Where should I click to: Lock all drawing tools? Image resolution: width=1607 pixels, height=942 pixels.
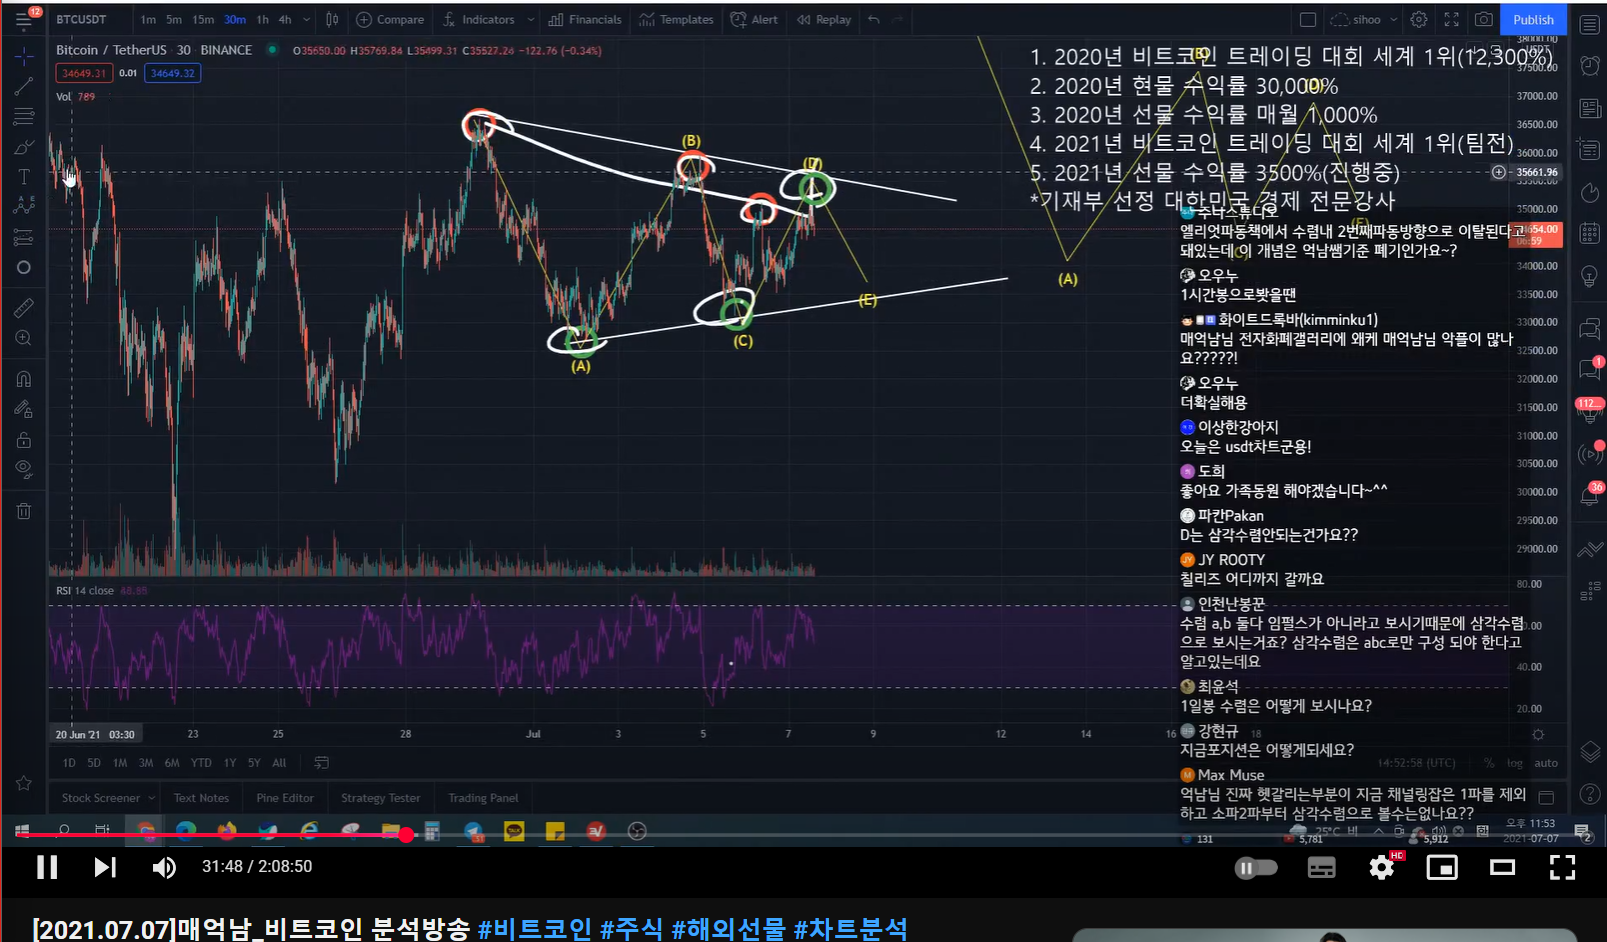tap(24, 440)
